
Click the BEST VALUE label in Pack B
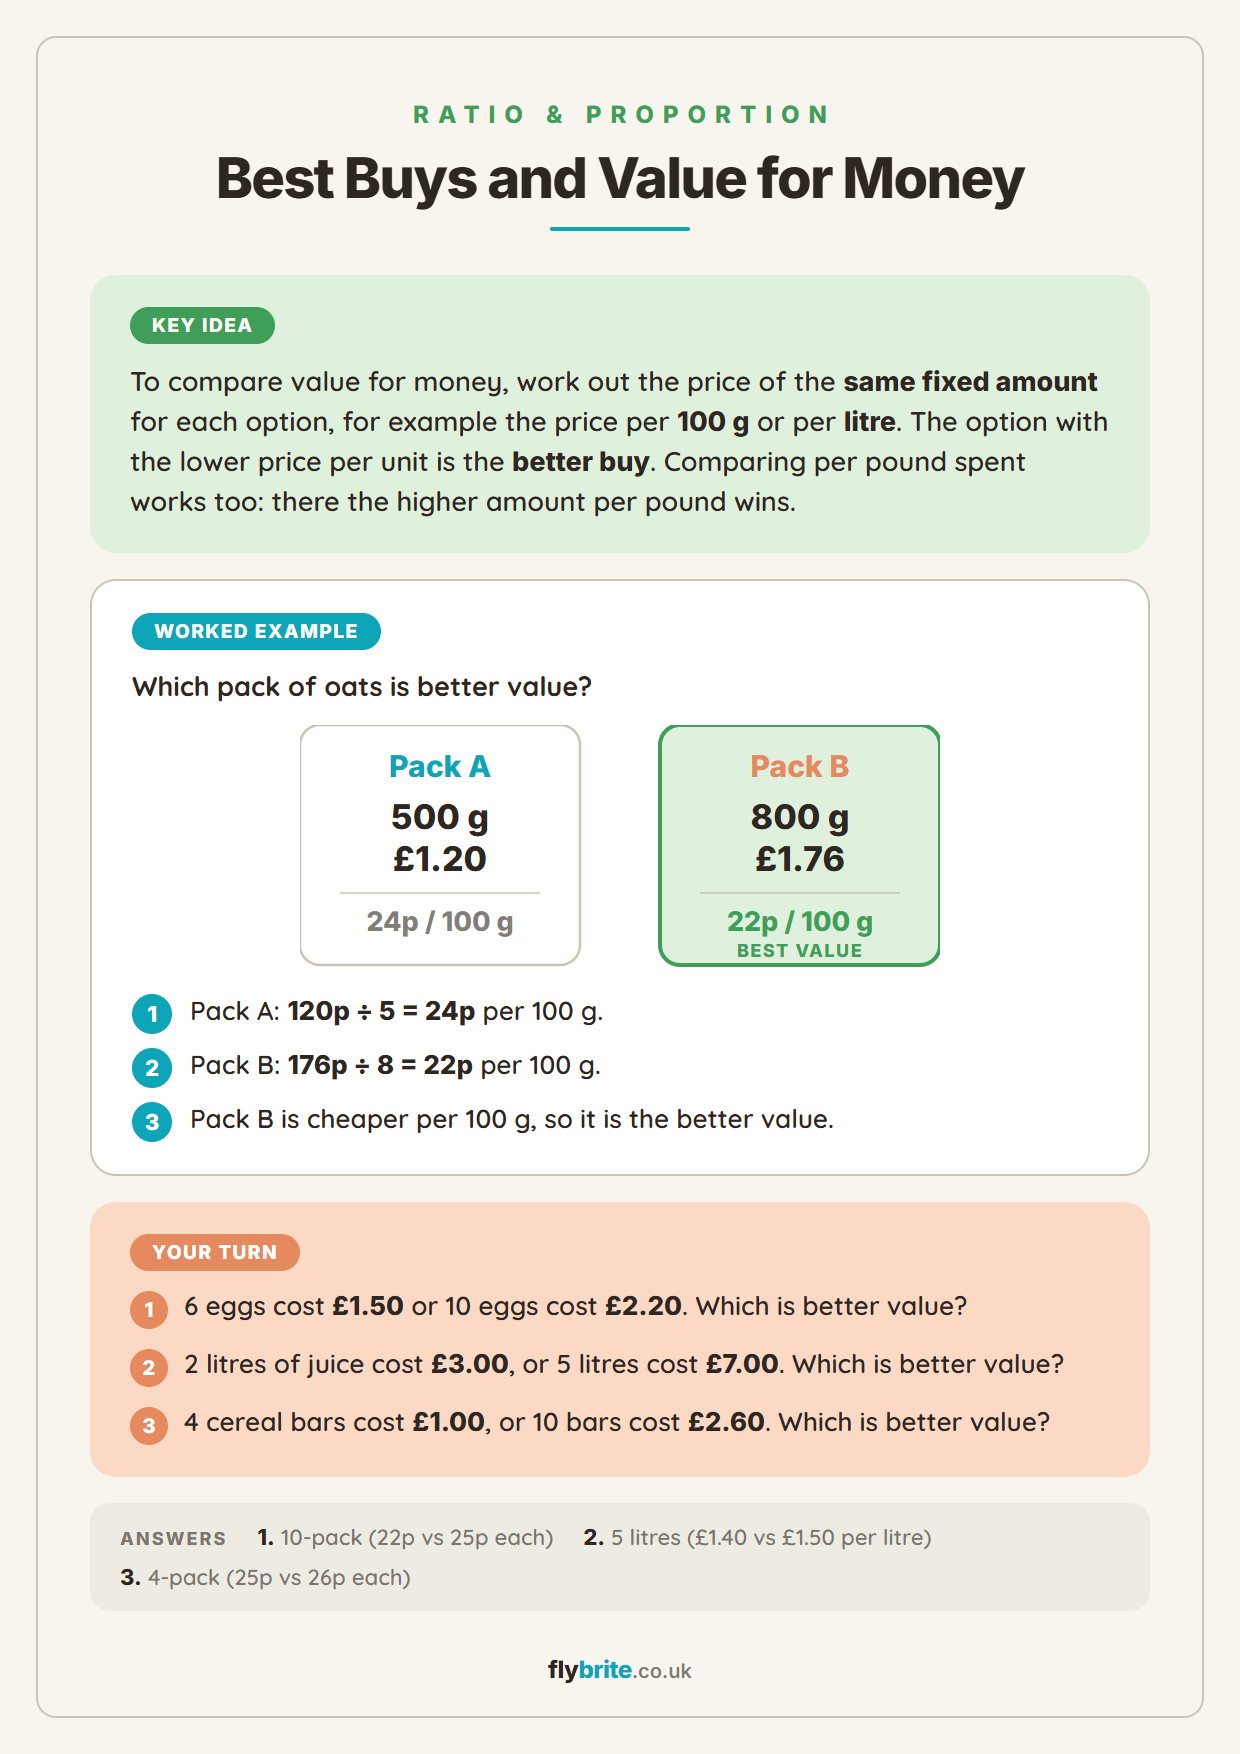pos(799,951)
